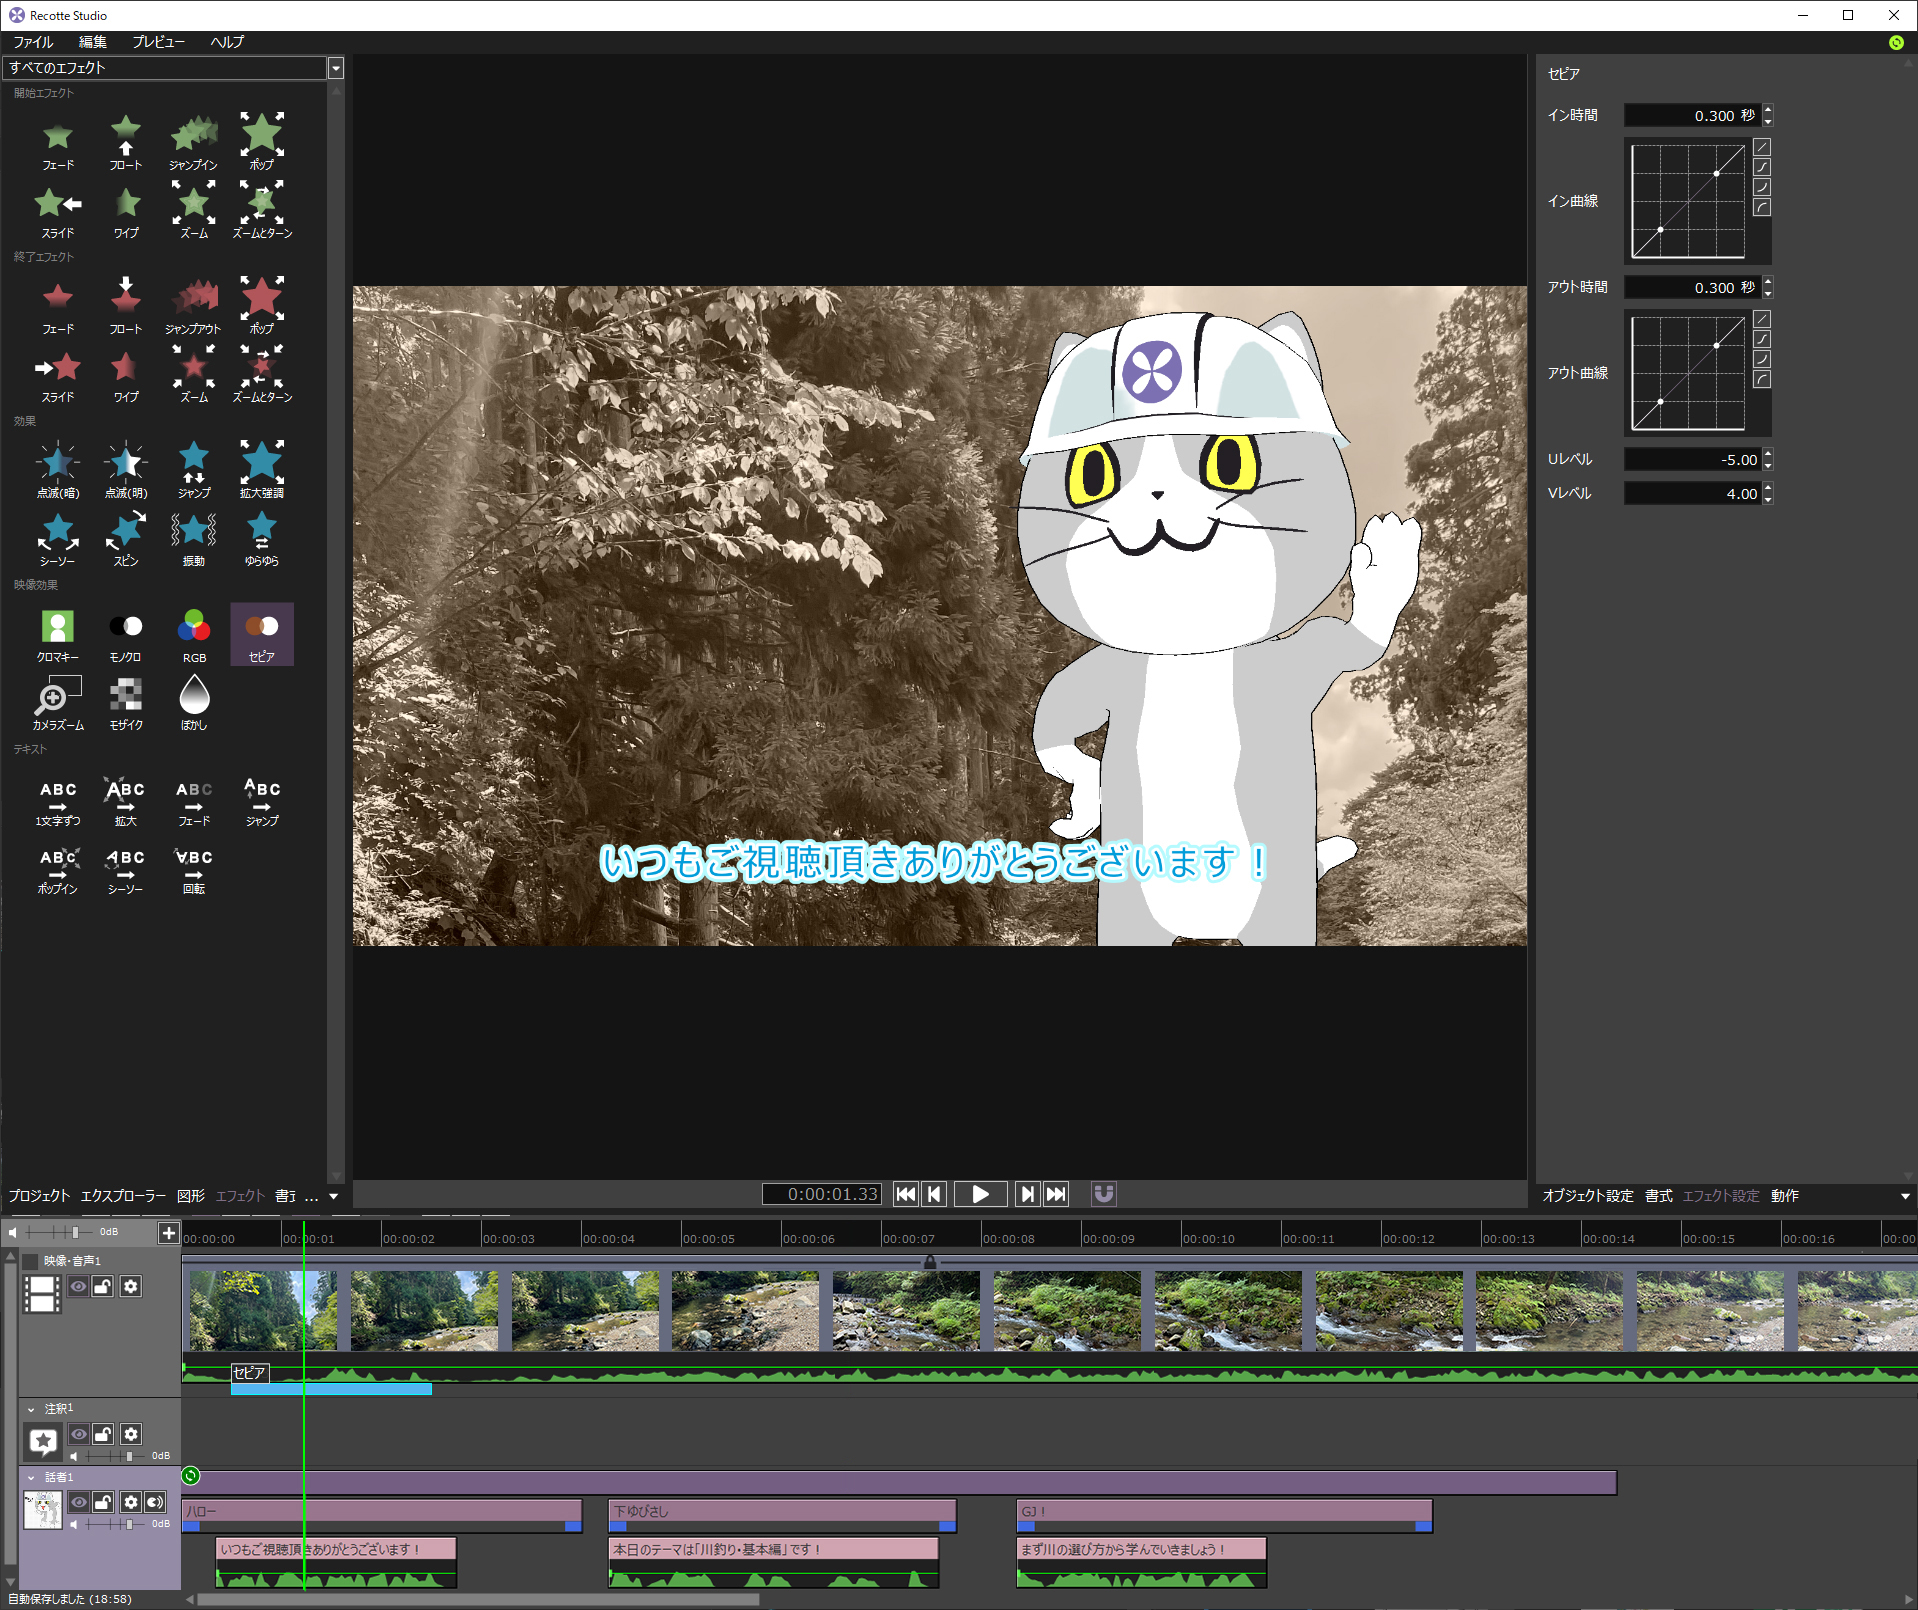Select the モザイク mosaic effect
1918x1610 pixels.
point(126,704)
